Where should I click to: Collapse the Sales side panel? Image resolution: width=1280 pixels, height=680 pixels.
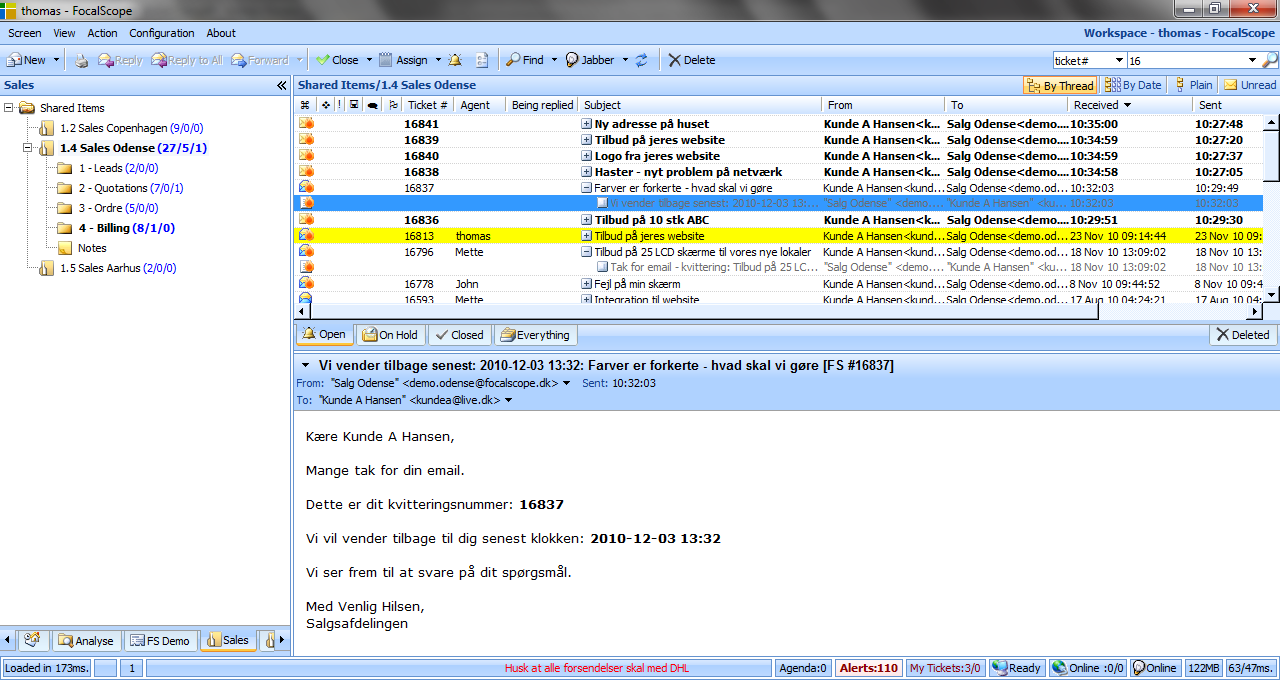(x=282, y=86)
